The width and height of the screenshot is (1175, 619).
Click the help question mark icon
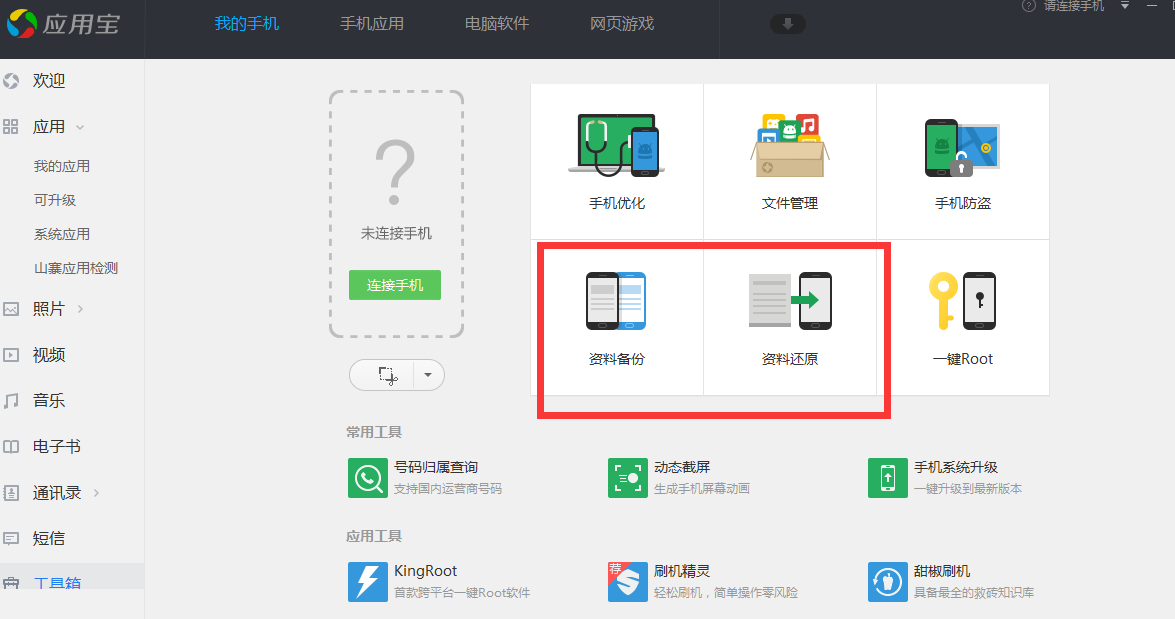[x=1029, y=6]
